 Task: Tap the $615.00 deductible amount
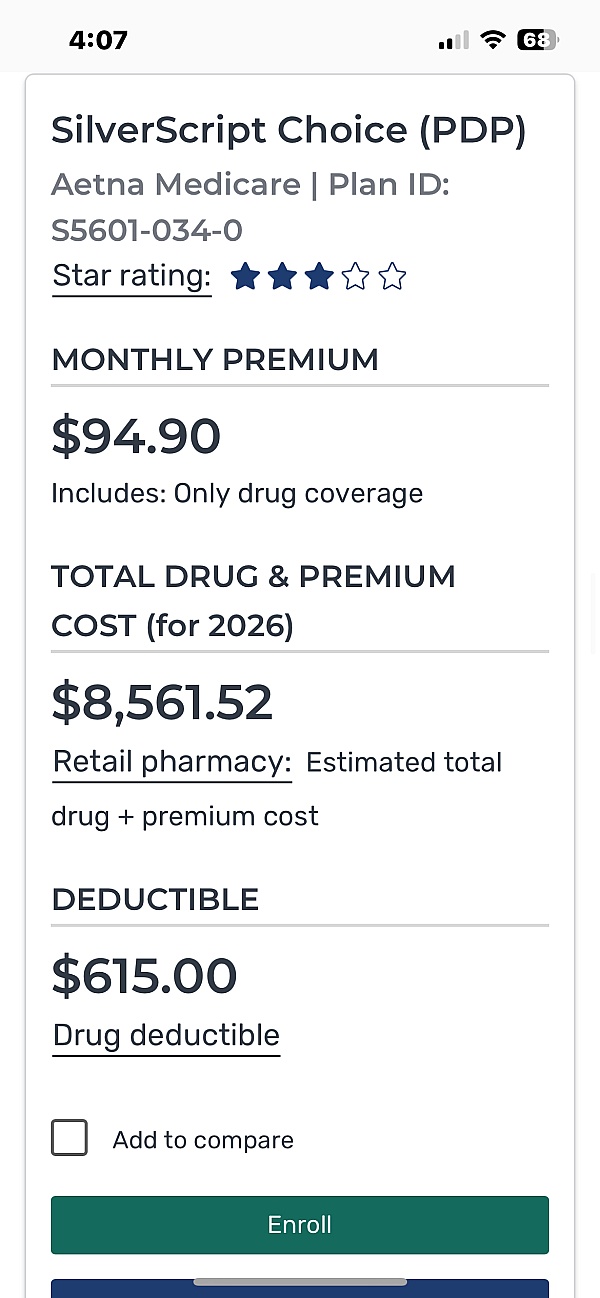pos(144,976)
